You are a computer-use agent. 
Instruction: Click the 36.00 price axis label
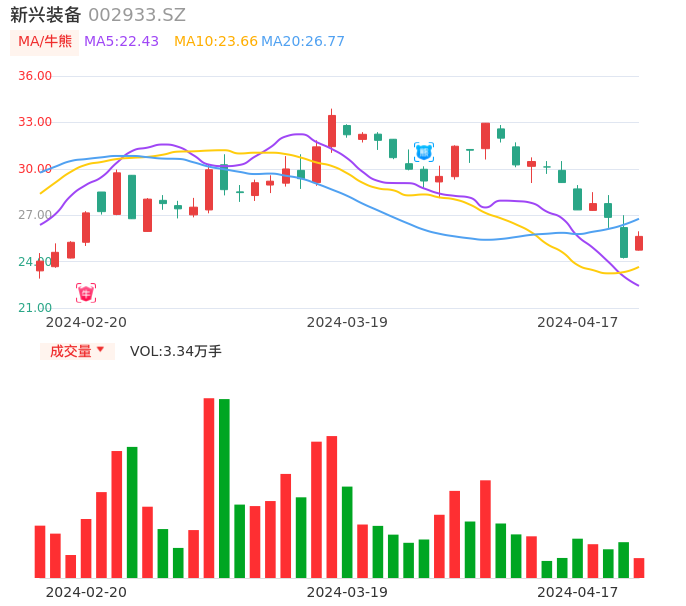pos(35,76)
